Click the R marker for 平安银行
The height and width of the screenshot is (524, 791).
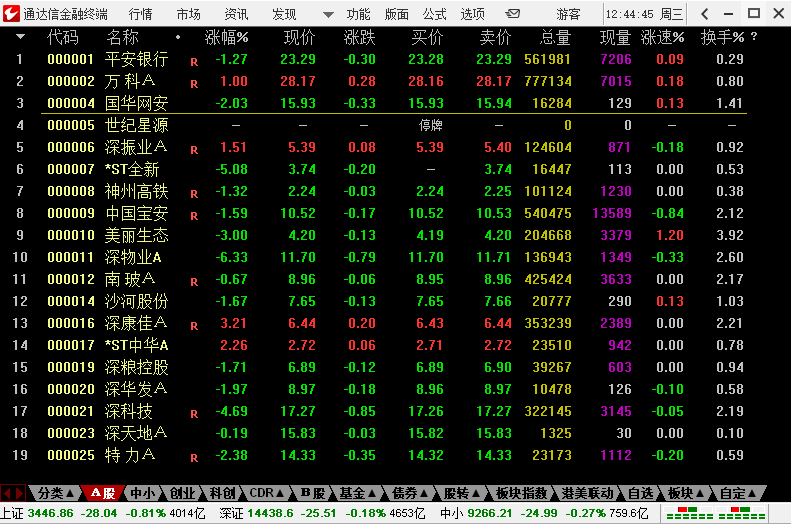(194, 62)
